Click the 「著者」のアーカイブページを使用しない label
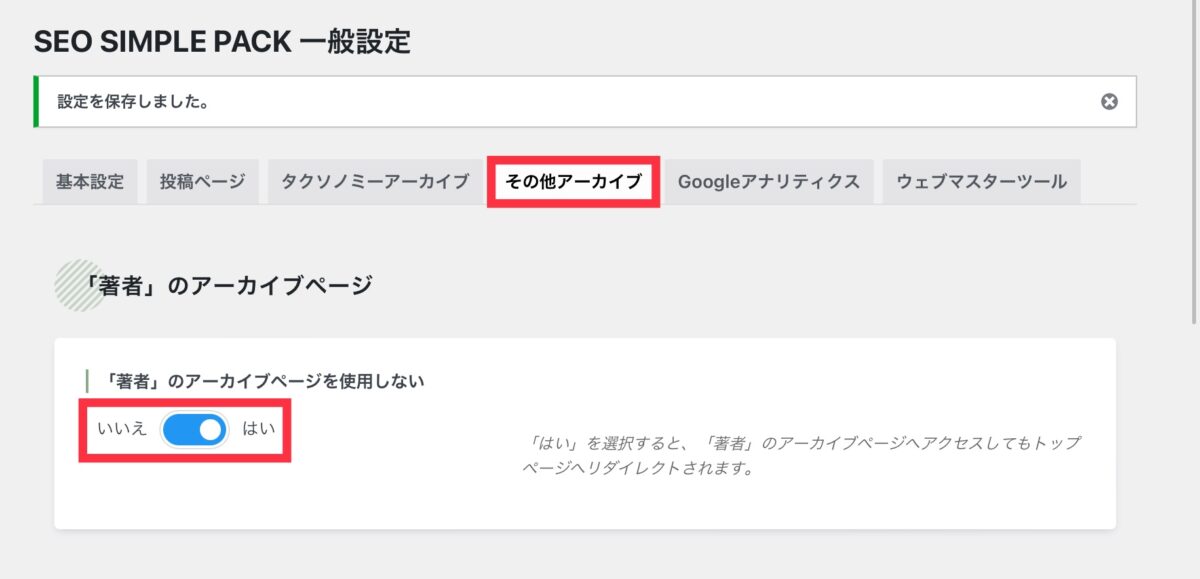Screen dimensions: 1200x579 (x=264, y=381)
